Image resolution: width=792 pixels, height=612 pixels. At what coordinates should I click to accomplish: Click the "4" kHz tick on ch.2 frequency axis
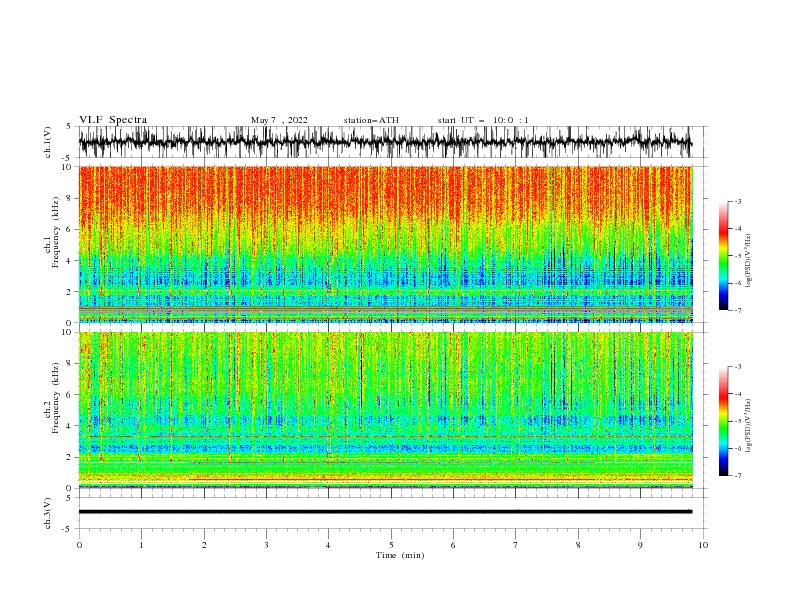[69, 426]
